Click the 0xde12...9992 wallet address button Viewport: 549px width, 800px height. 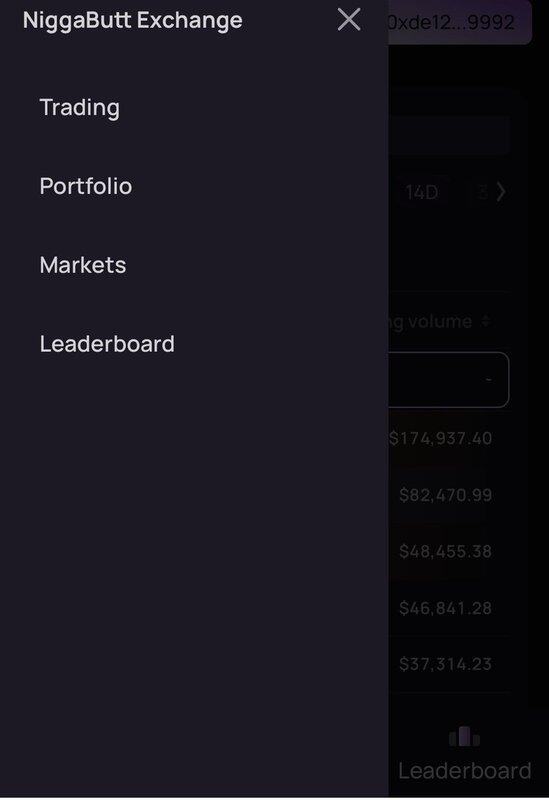pos(459,22)
